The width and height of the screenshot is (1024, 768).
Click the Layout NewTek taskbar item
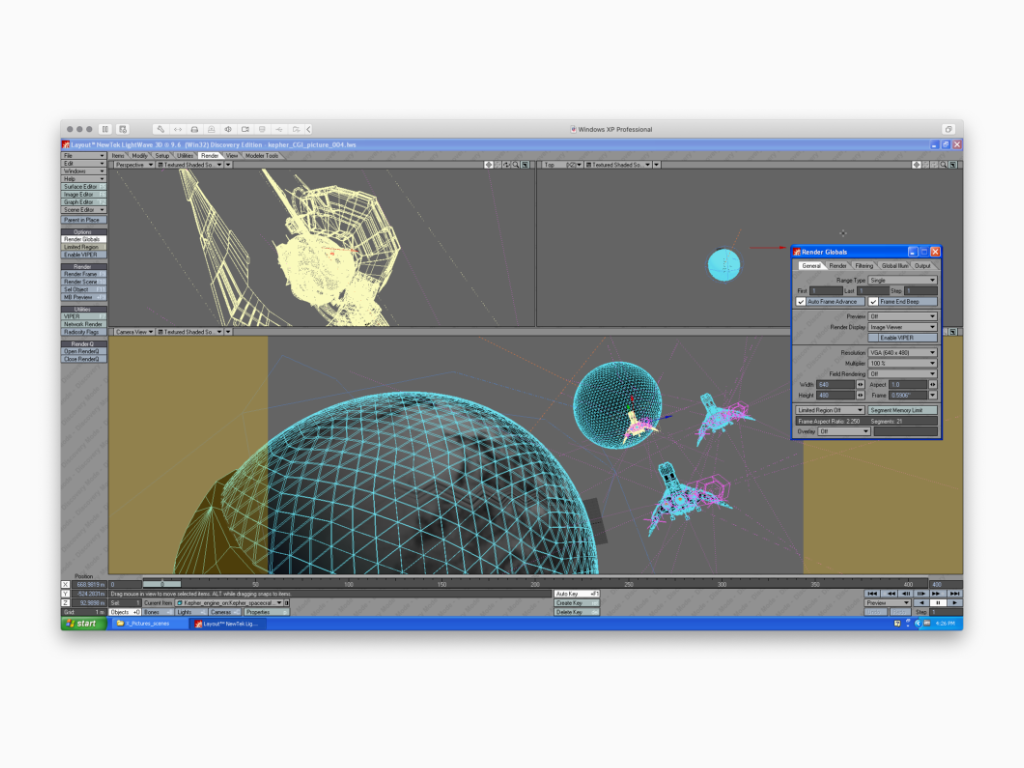(x=227, y=624)
